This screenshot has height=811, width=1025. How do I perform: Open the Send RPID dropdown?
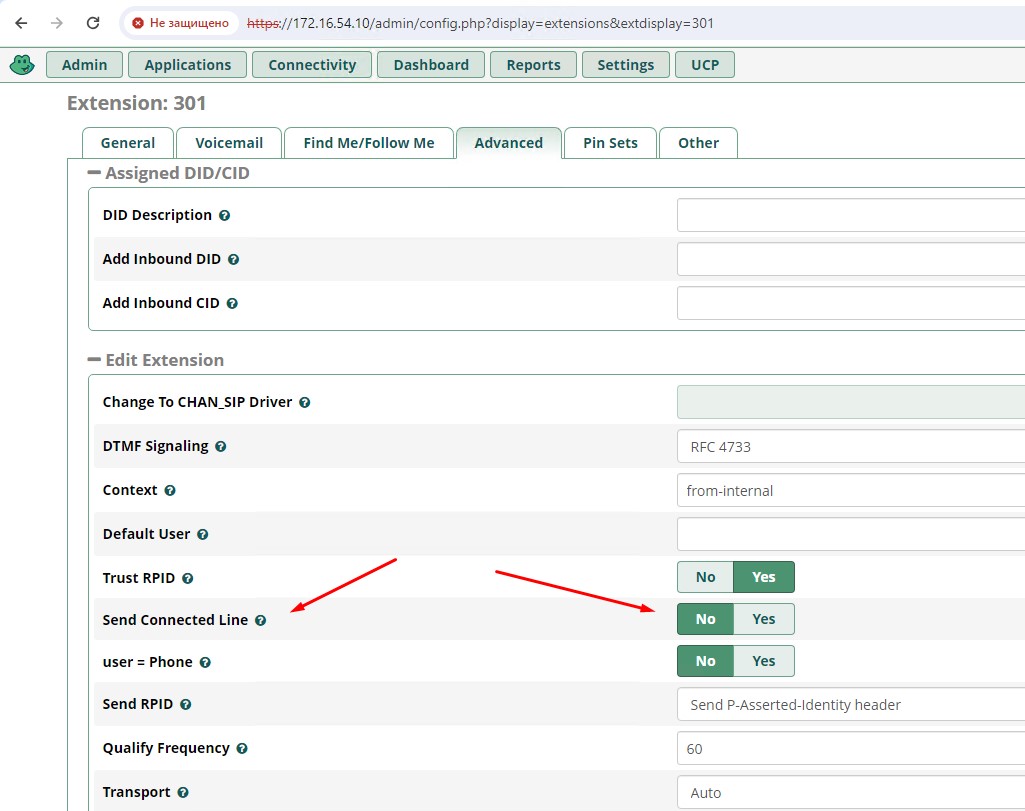pyautogui.click(x=850, y=705)
